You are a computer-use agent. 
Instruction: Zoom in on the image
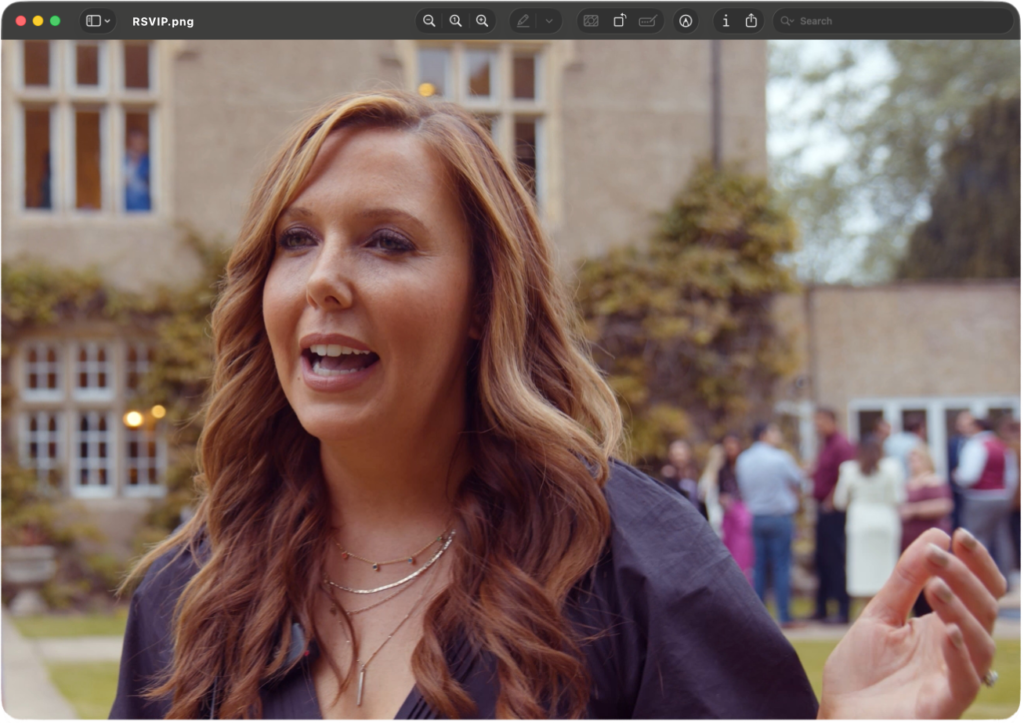coord(482,21)
